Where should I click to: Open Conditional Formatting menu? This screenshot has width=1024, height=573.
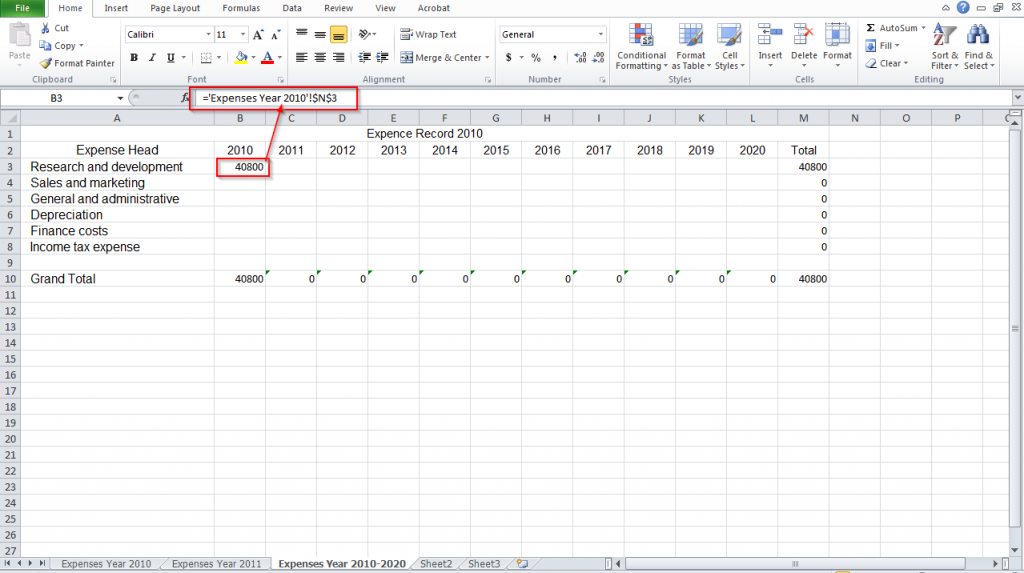[641, 46]
